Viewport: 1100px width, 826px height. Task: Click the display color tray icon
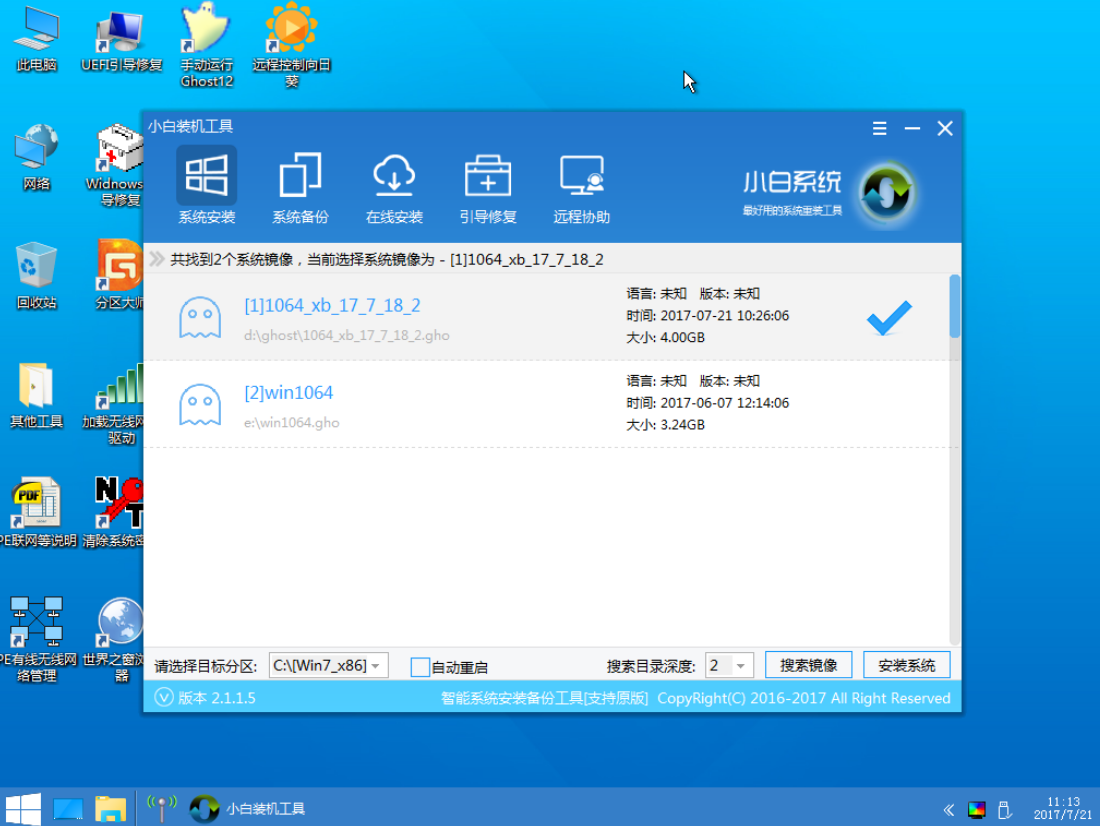point(977,811)
